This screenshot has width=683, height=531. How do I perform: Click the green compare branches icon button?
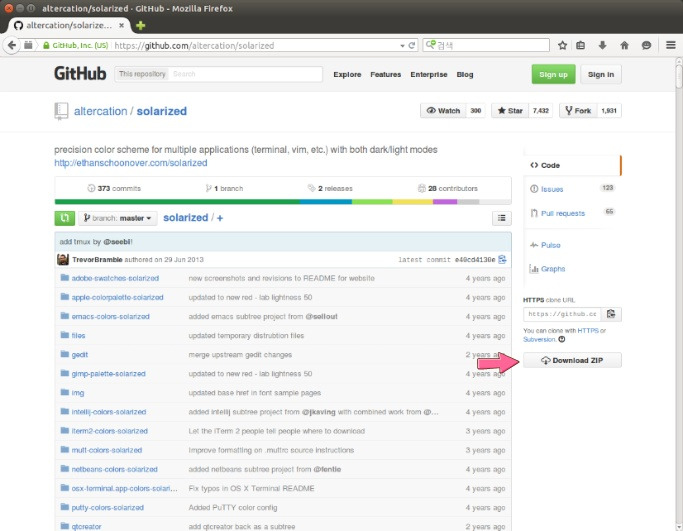pos(64,218)
